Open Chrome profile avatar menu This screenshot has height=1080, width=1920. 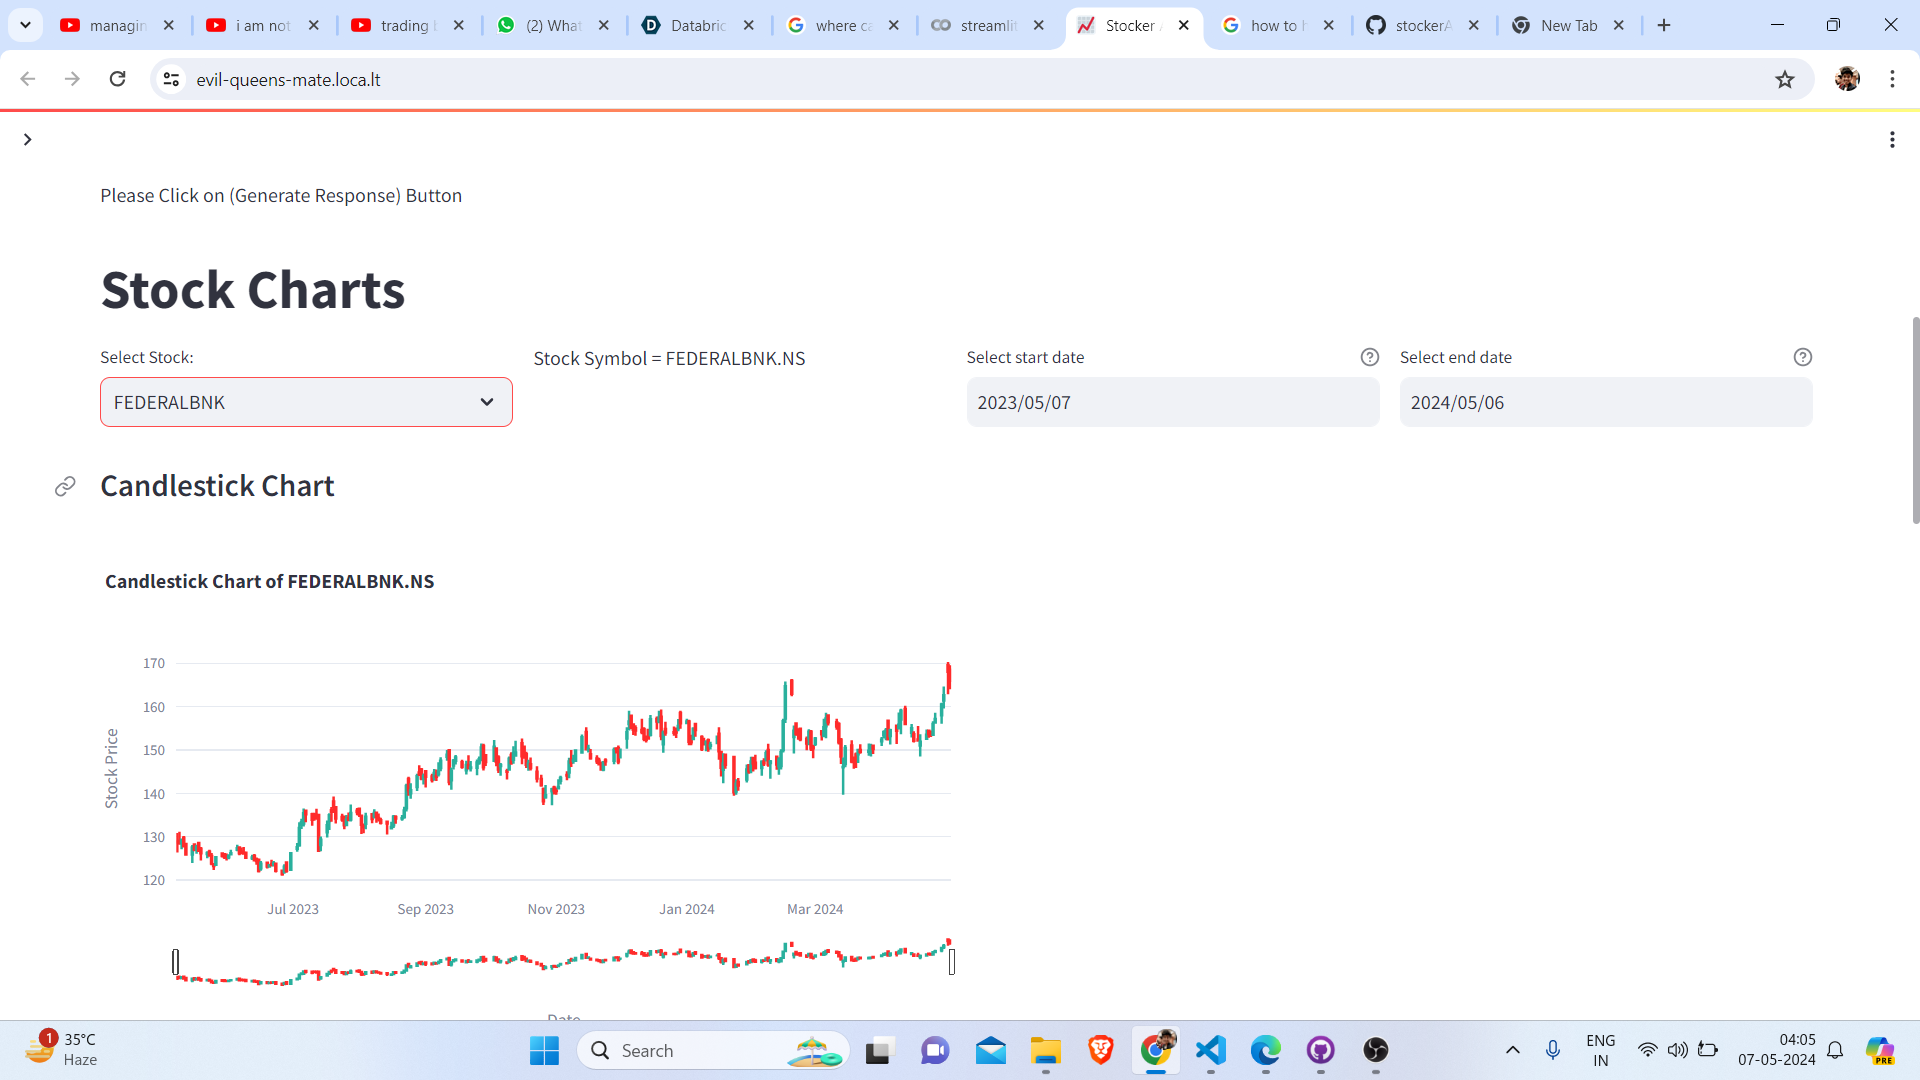tap(1846, 80)
